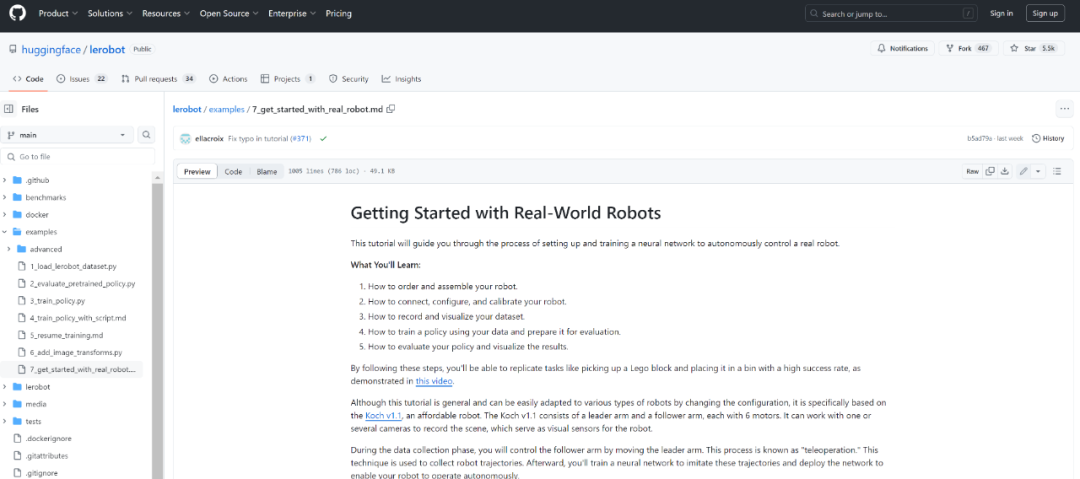
Task: Open more edit options dropdown arrow
Action: pos(1037,171)
